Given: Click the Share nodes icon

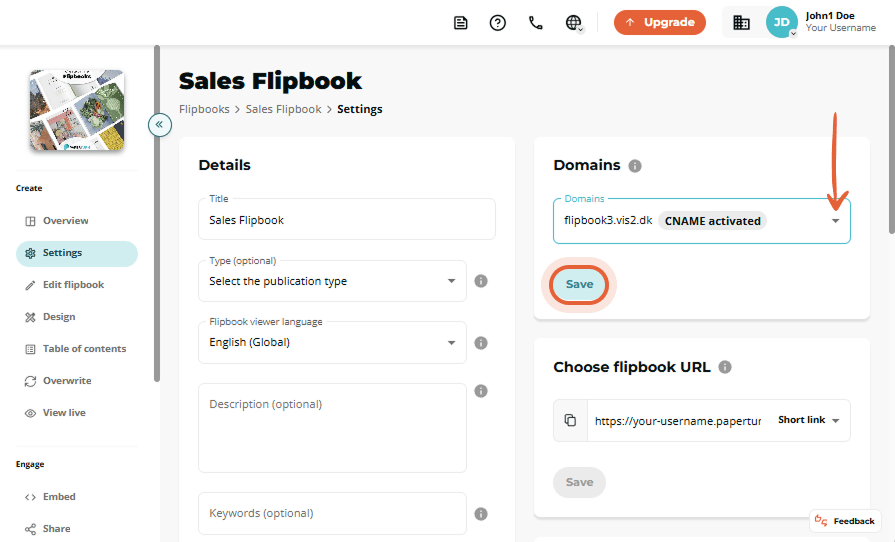Looking at the screenshot, I should coord(30,529).
